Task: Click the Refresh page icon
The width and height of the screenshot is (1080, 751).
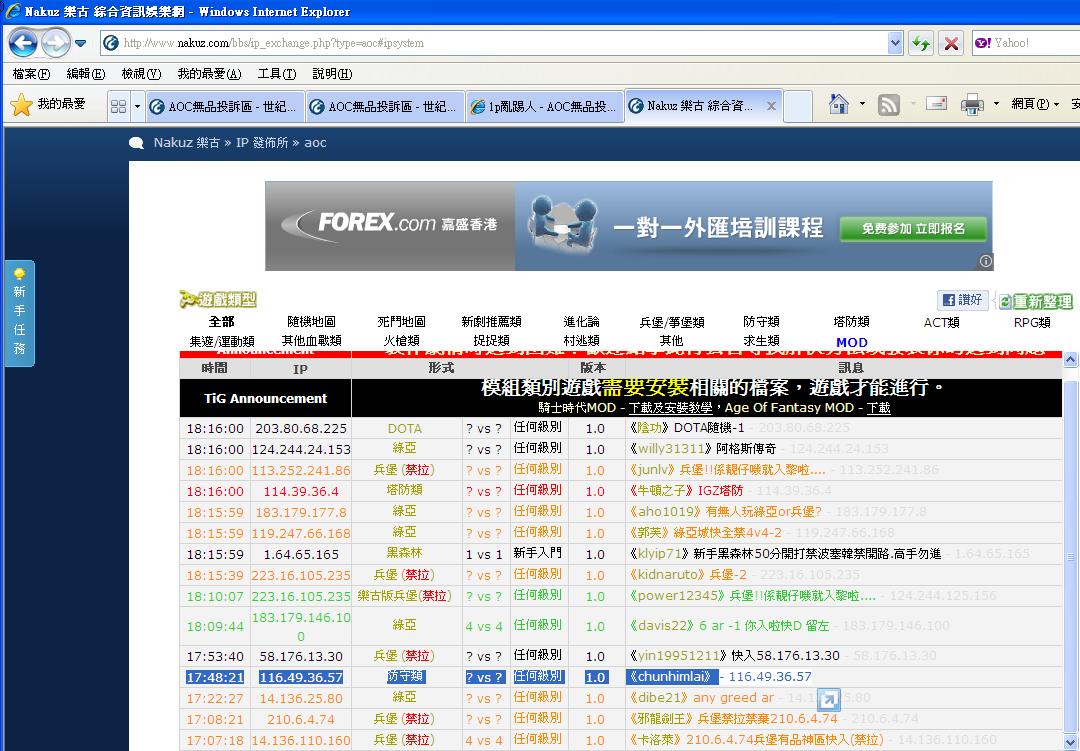Action: click(921, 43)
